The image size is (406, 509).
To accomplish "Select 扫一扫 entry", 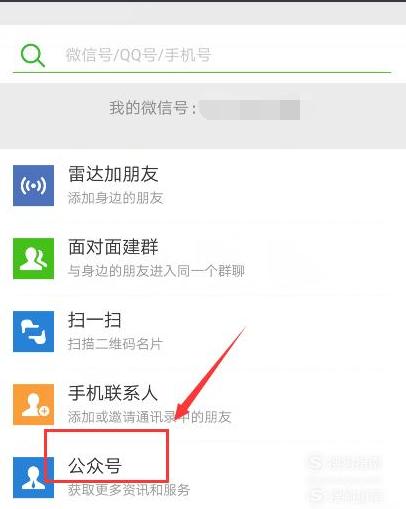I will click(x=95, y=320).
